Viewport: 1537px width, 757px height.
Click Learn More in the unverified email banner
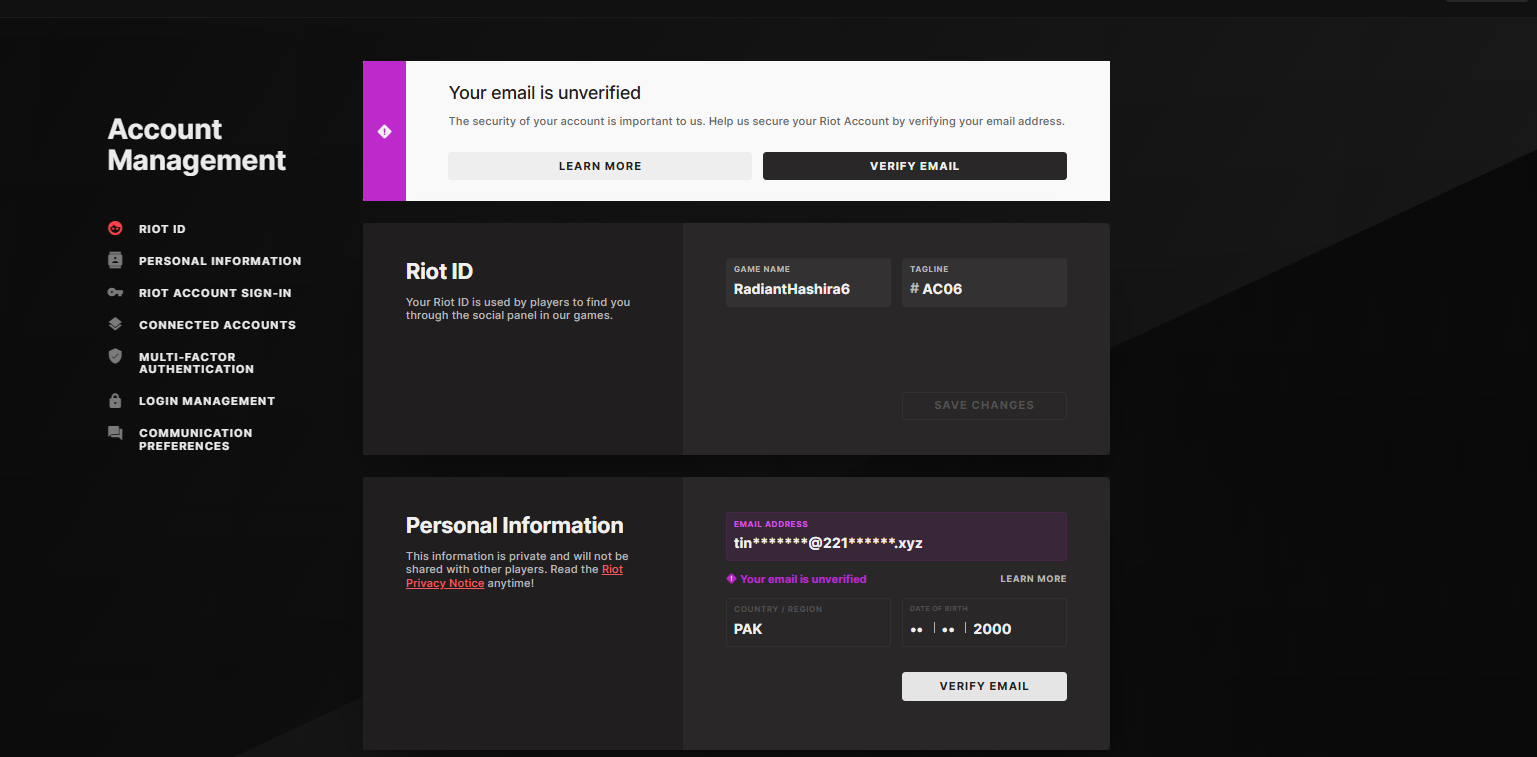click(x=600, y=166)
